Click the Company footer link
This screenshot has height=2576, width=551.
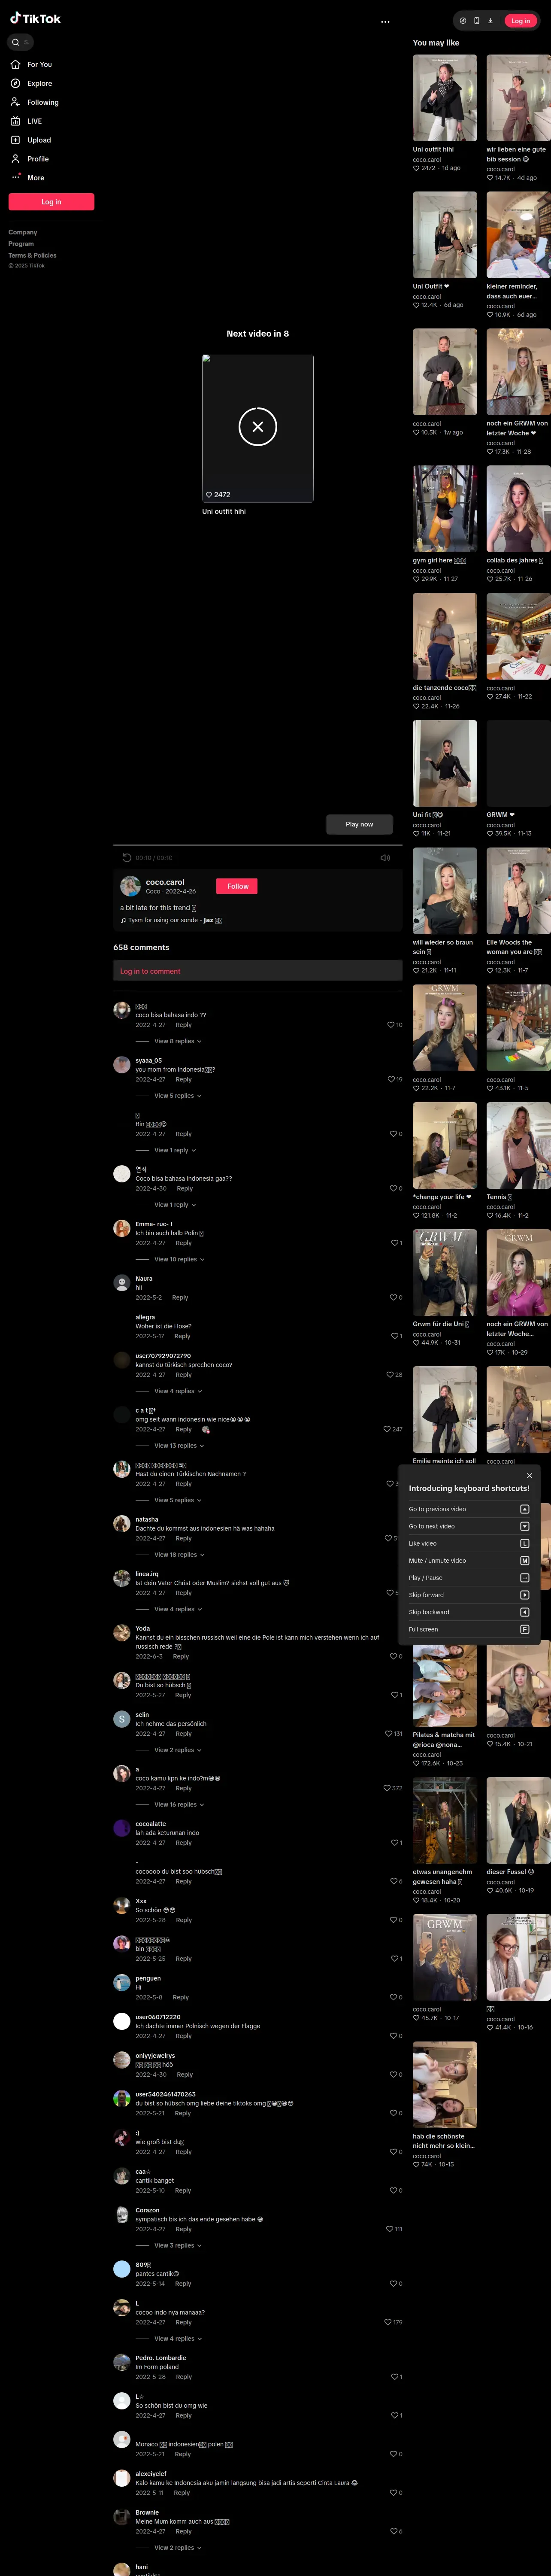pyautogui.click(x=23, y=232)
